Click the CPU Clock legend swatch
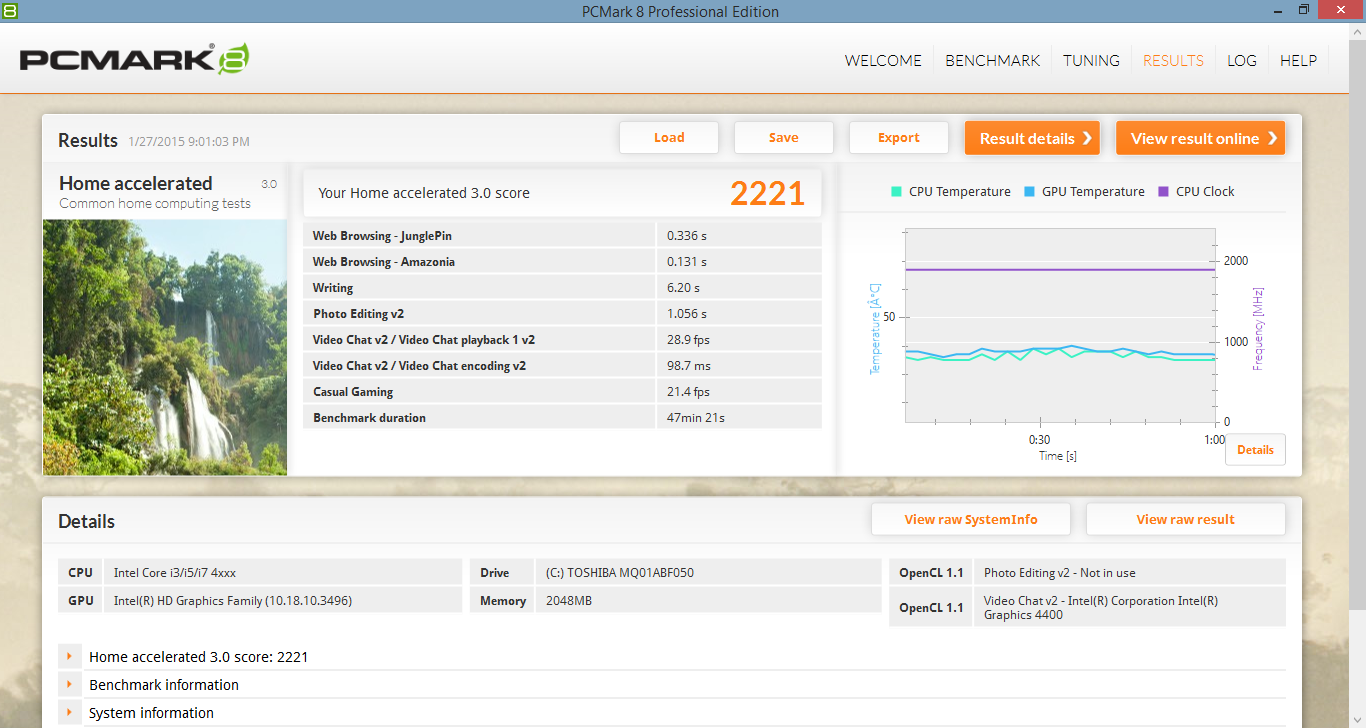1366x728 pixels. coord(1163,192)
